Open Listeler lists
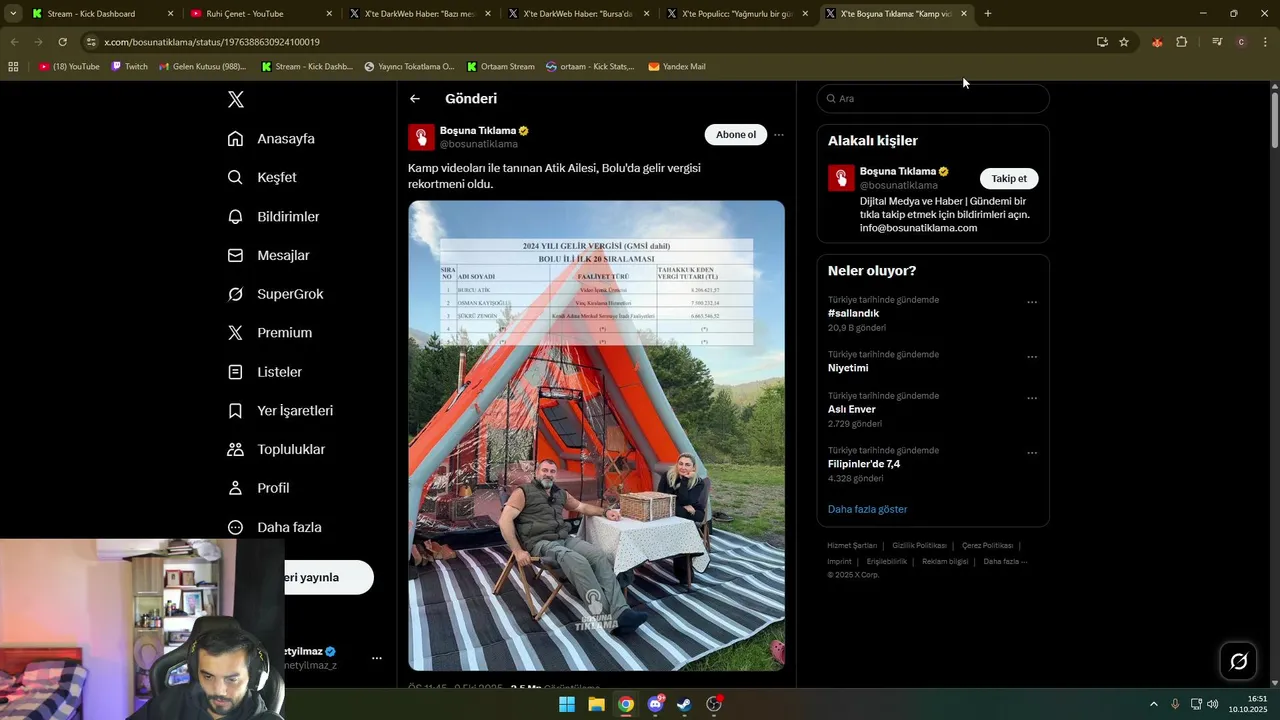The width and height of the screenshot is (1280, 720). click(264, 372)
